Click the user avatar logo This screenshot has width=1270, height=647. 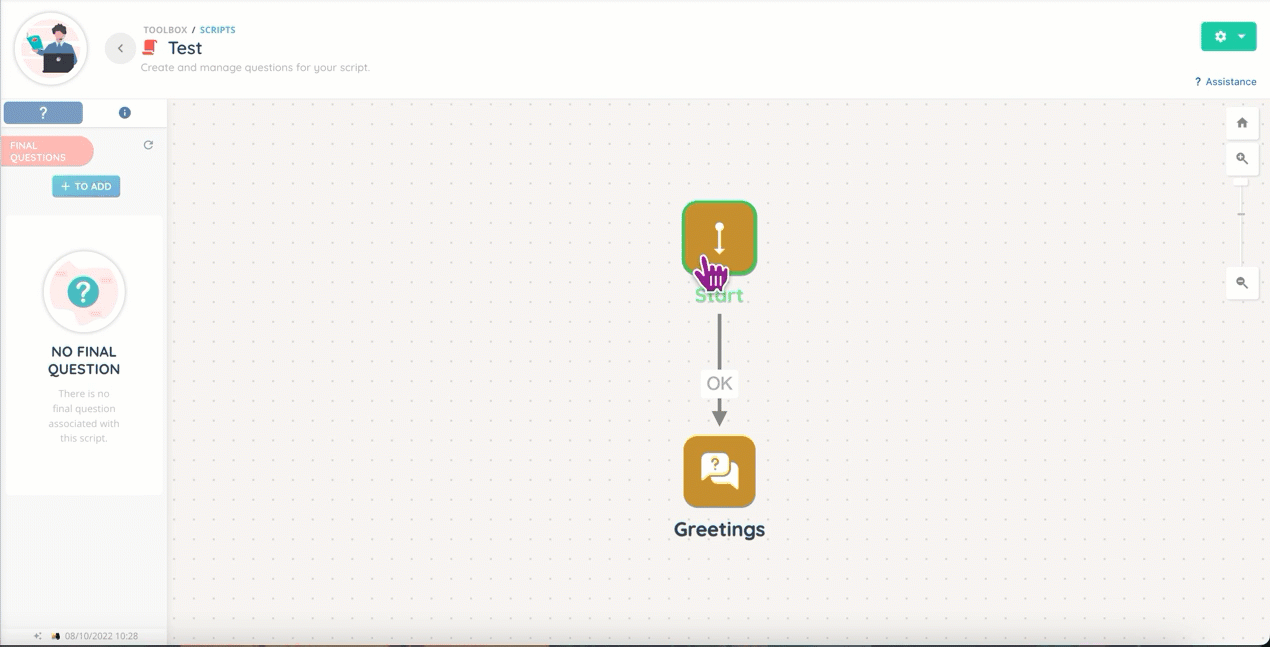tap(51, 49)
